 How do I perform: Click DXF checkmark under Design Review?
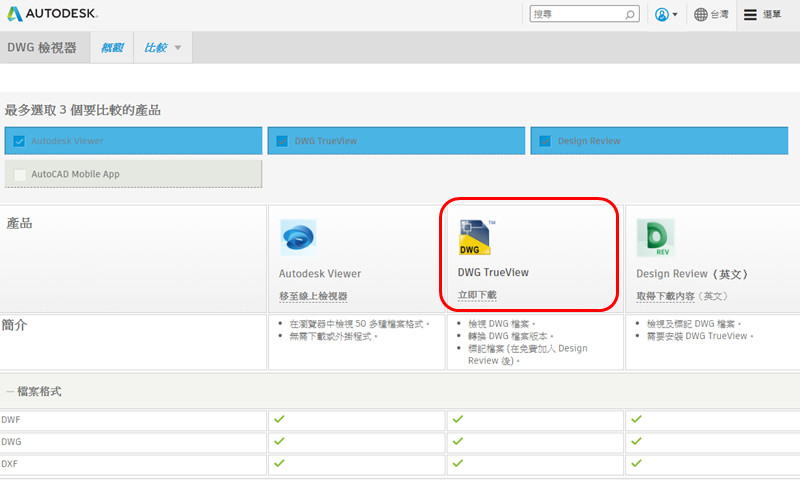[636, 463]
